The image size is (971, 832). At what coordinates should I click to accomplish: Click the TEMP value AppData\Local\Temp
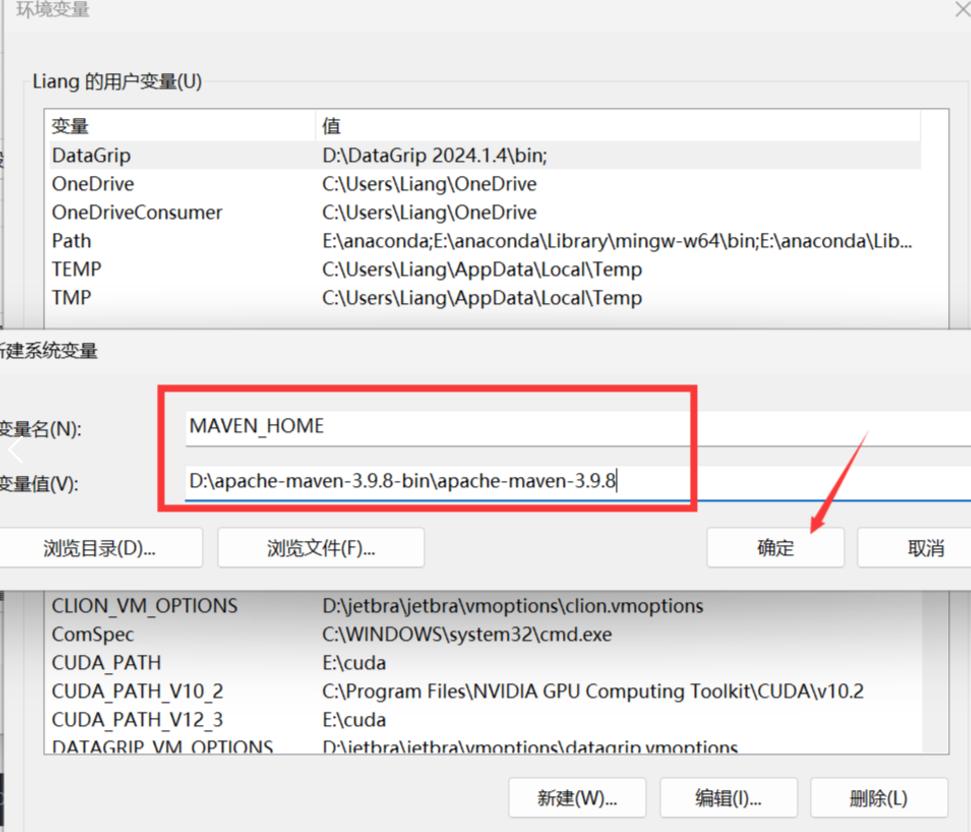pyautogui.click(x=482, y=269)
